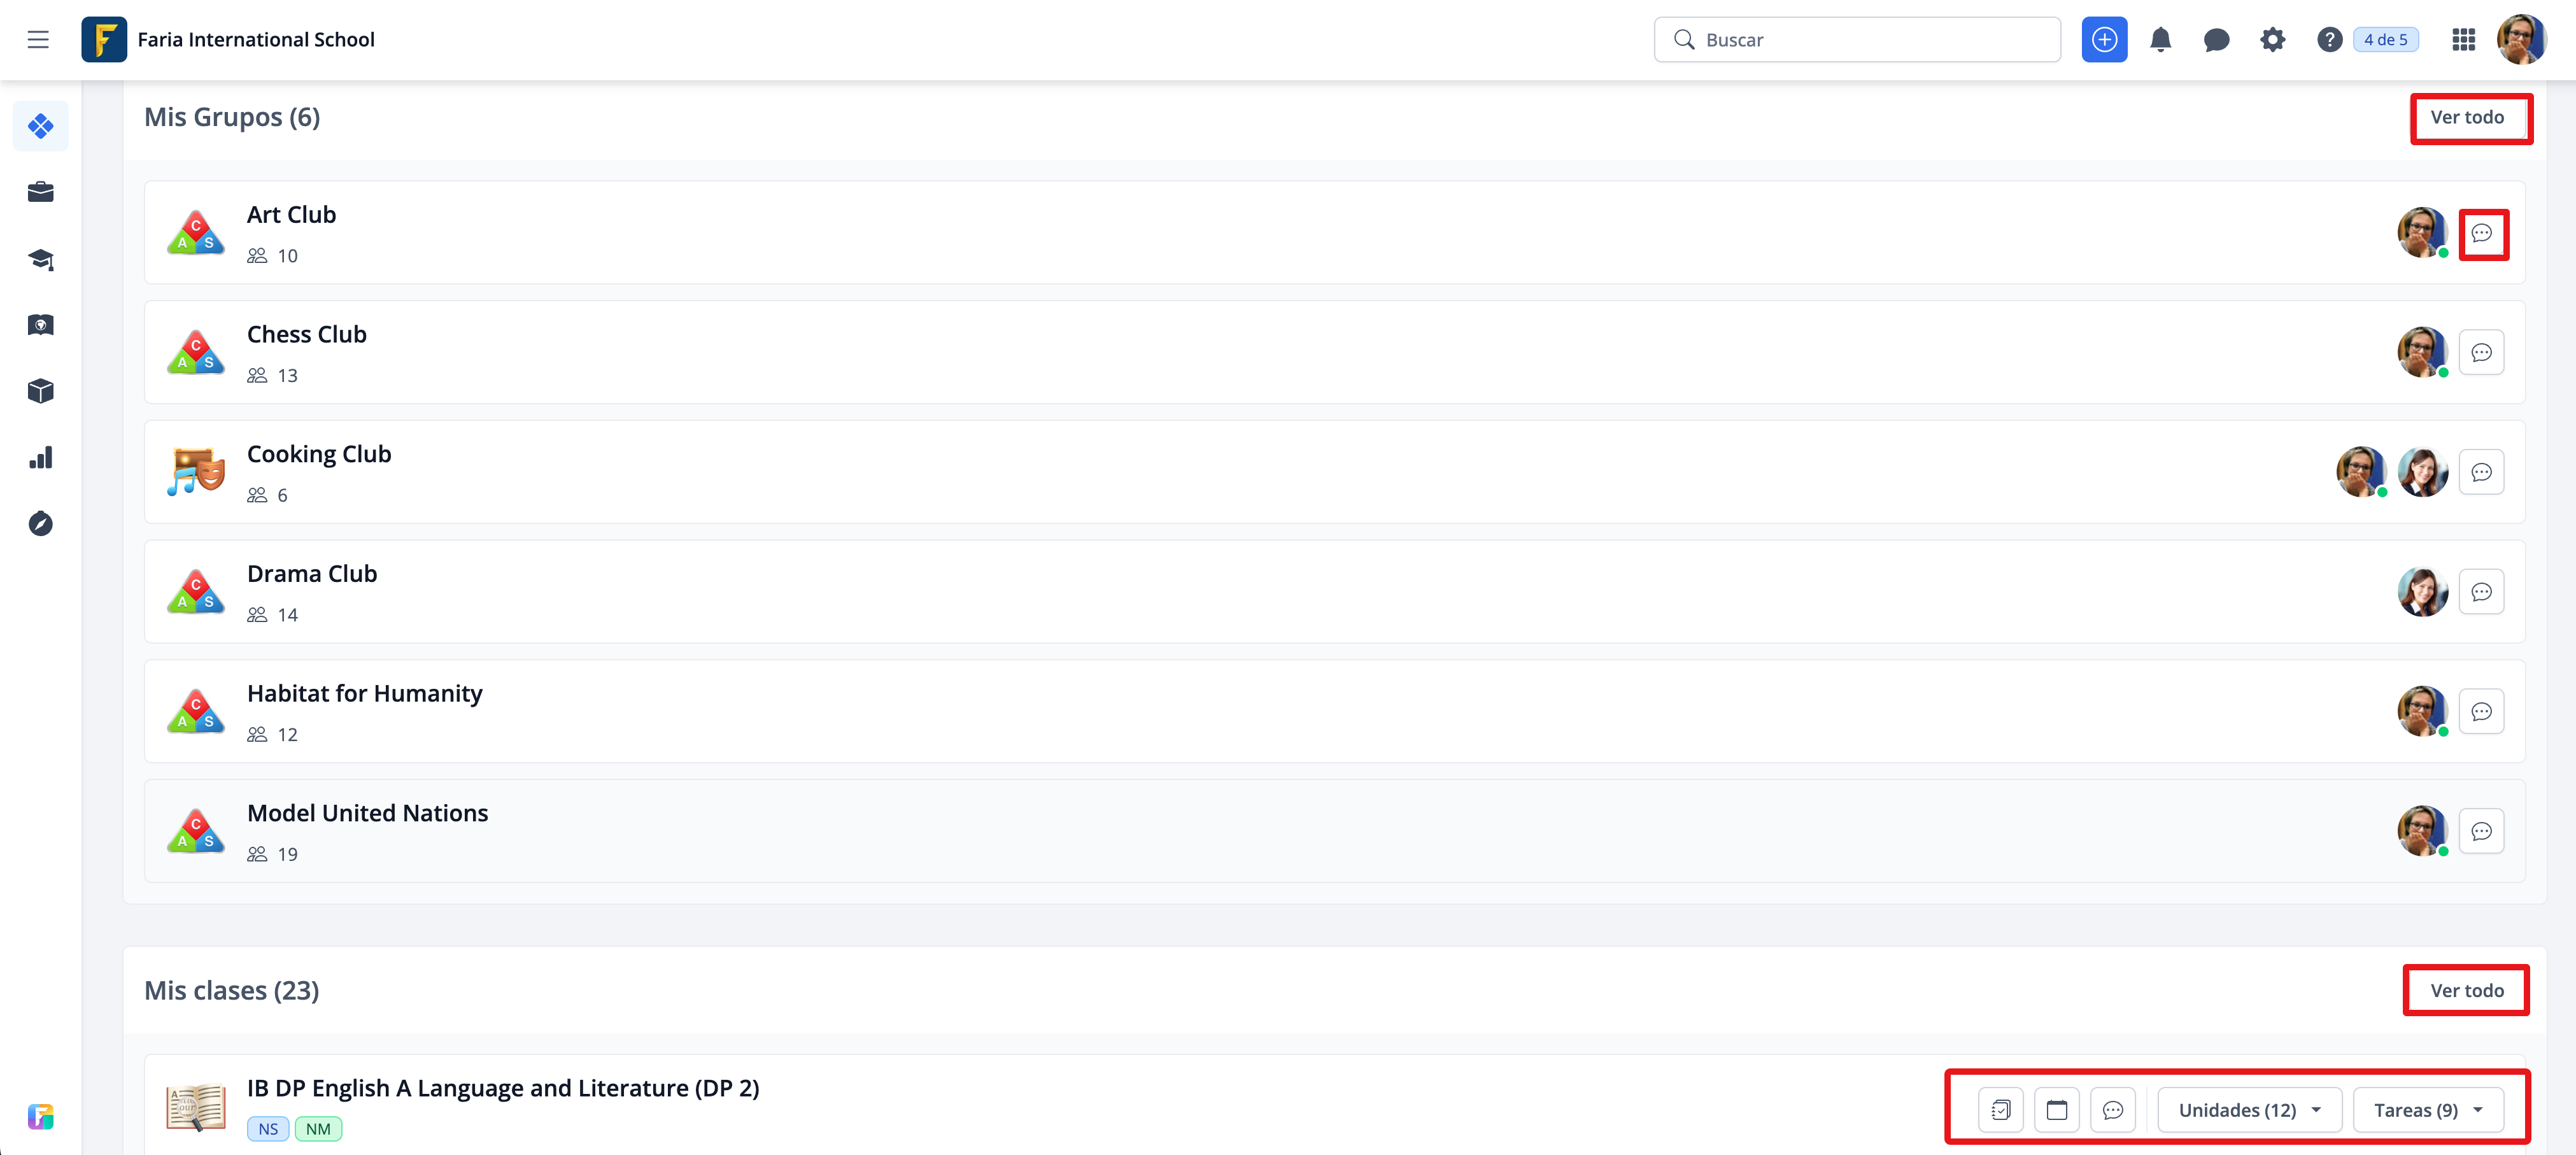Open calendar icon for English A class
Viewport: 2576px width, 1155px height.
pos(2056,1110)
